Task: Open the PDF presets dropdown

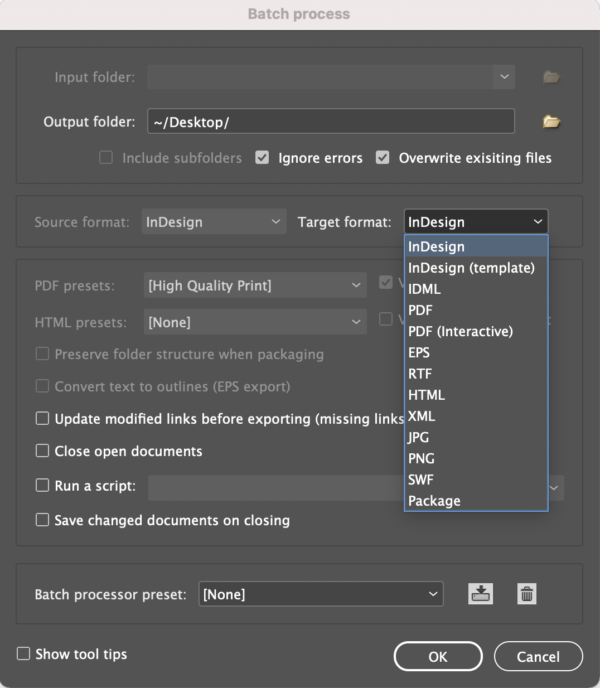Action: click(255, 285)
